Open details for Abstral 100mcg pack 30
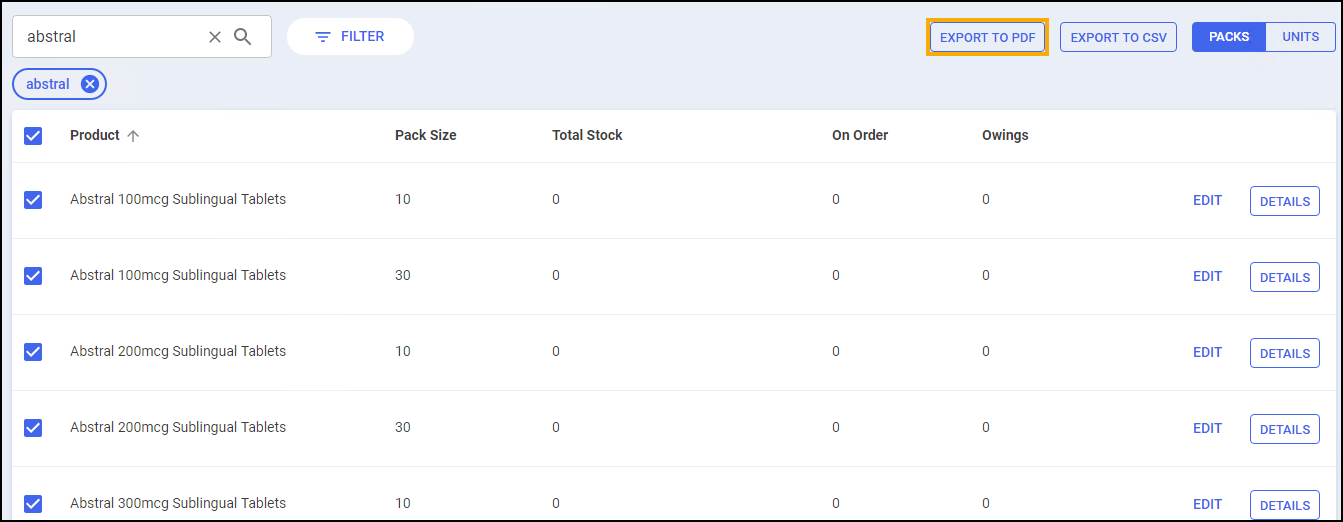The width and height of the screenshot is (1343, 522). coord(1284,277)
